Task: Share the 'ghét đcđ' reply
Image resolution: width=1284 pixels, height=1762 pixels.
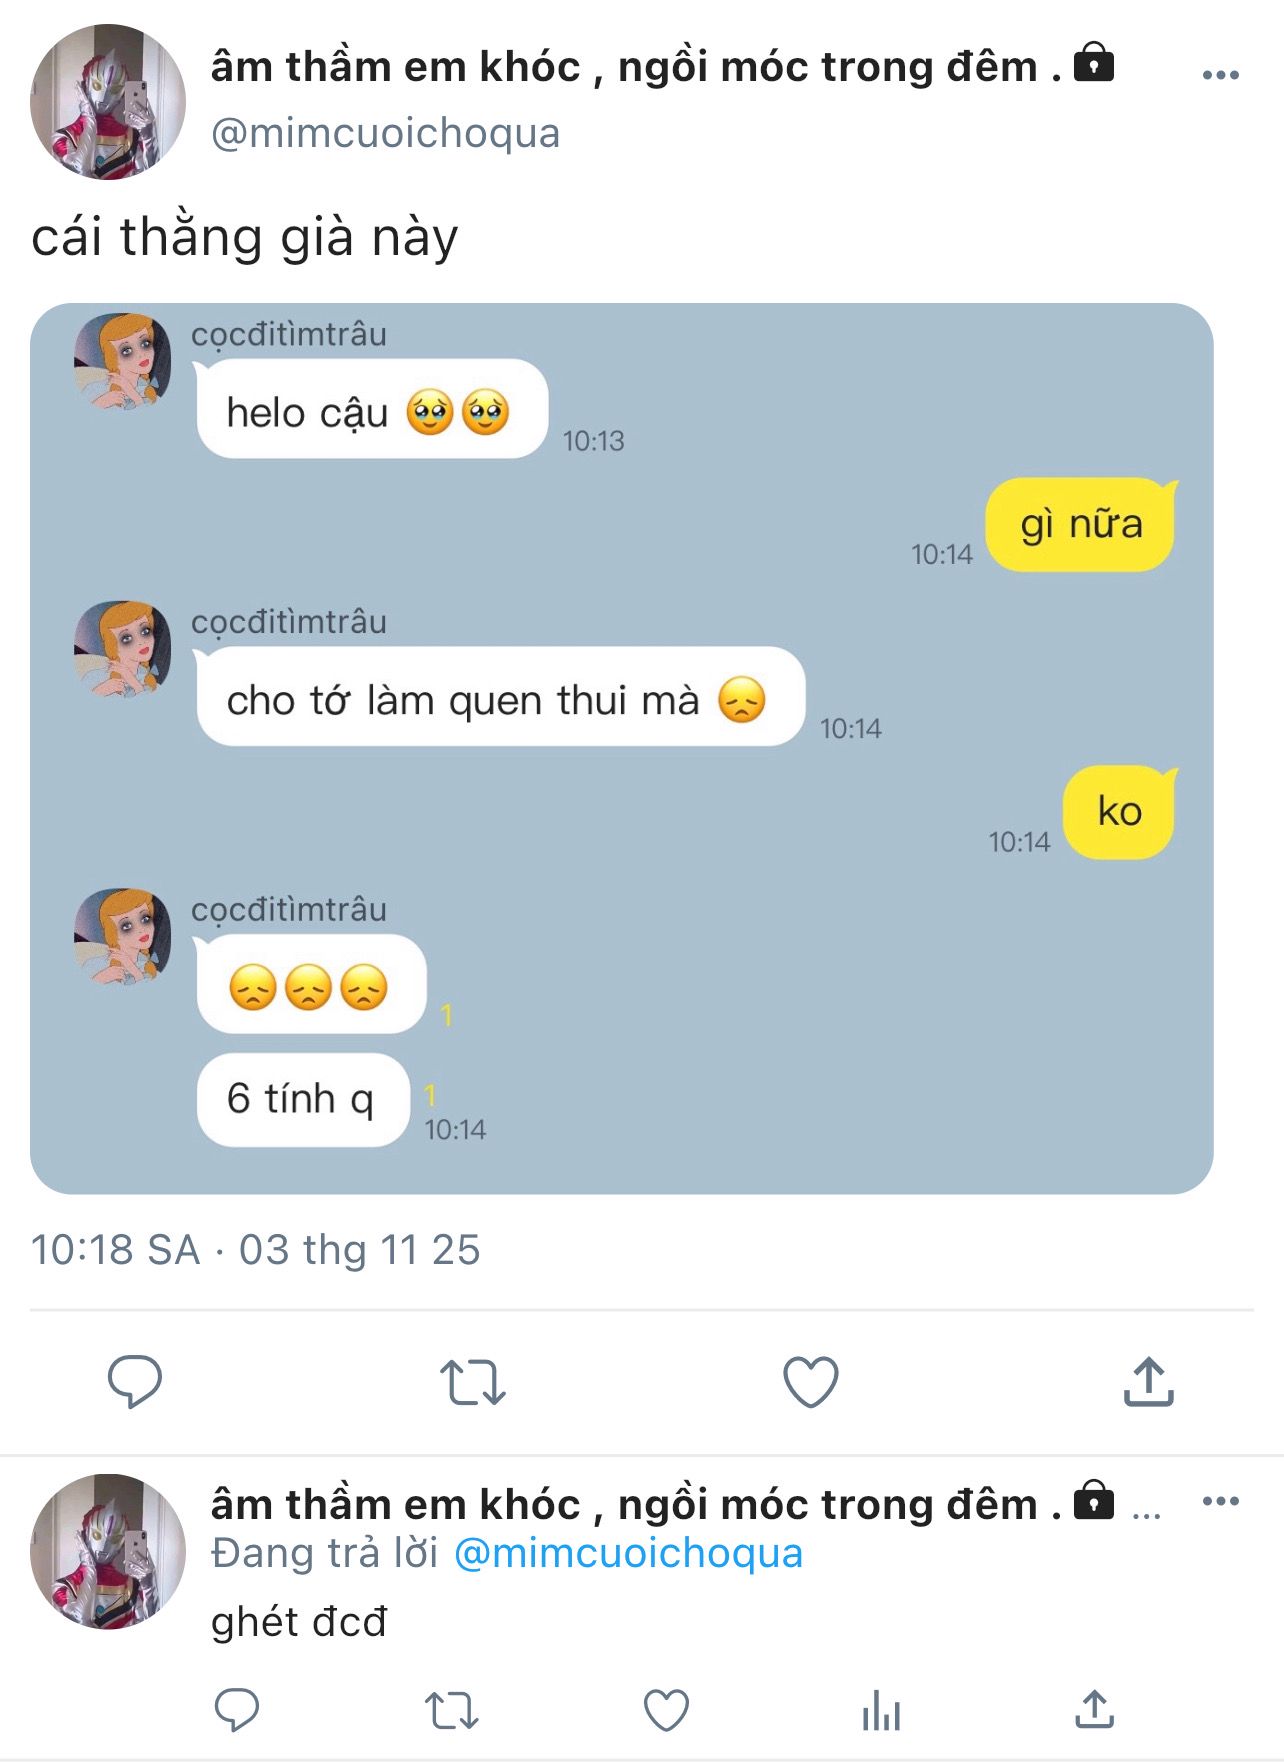Action: click(1095, 1709)
